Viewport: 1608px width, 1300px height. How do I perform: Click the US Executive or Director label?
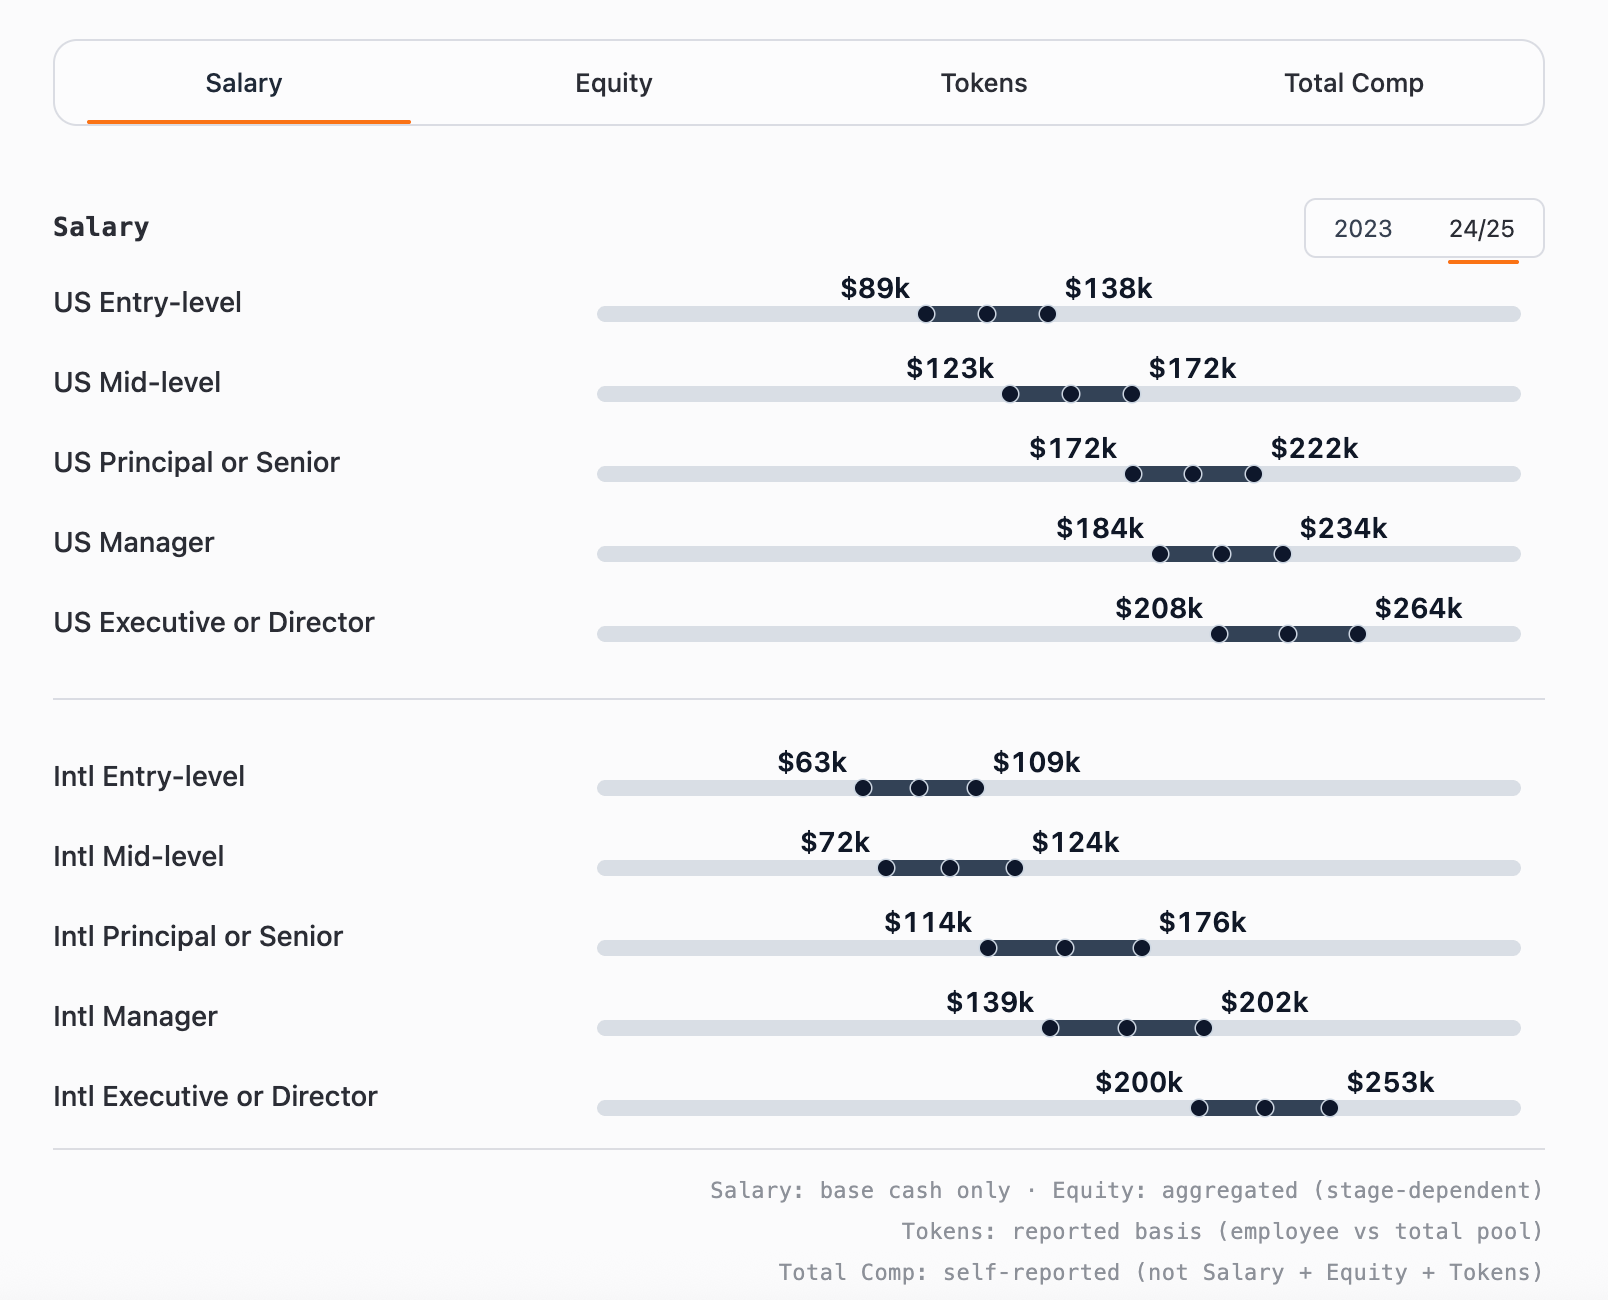214,622
